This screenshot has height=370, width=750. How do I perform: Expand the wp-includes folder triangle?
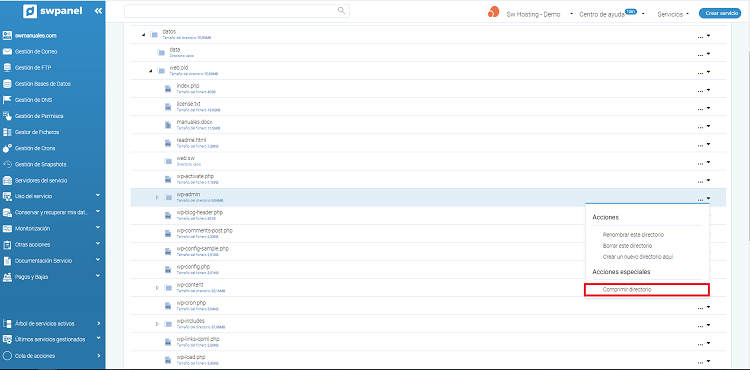point(157,324)
